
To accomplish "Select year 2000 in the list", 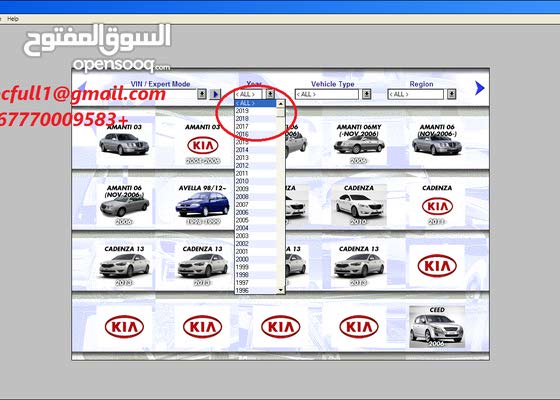I will pos(255,259).
